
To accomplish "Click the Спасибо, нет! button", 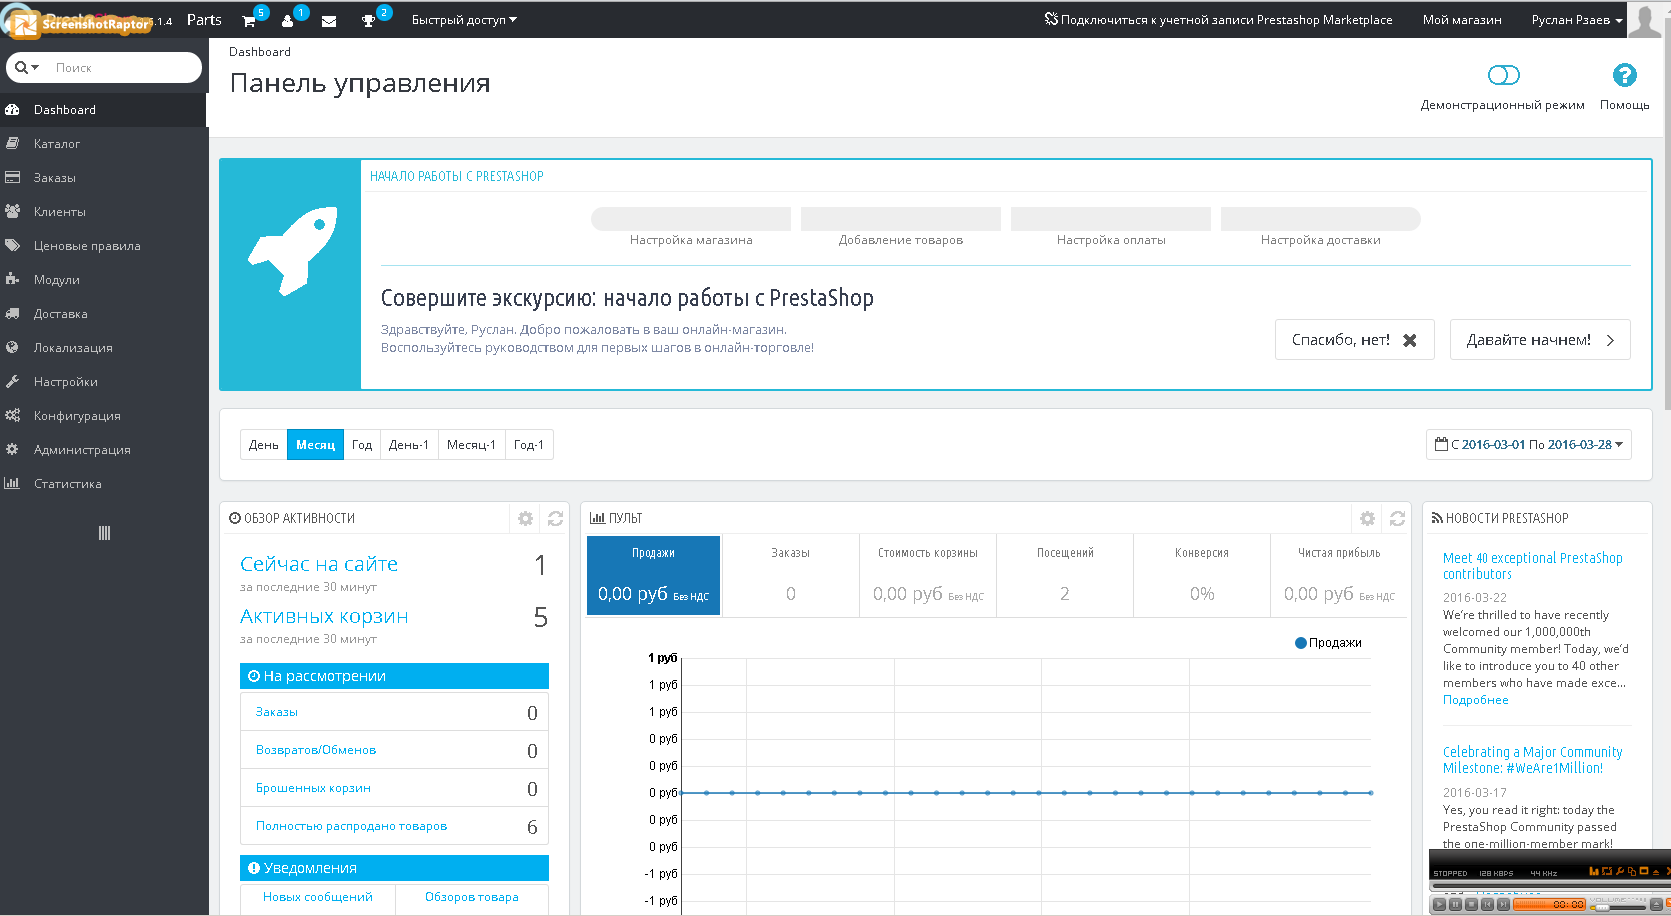I will click(1355, 340).
